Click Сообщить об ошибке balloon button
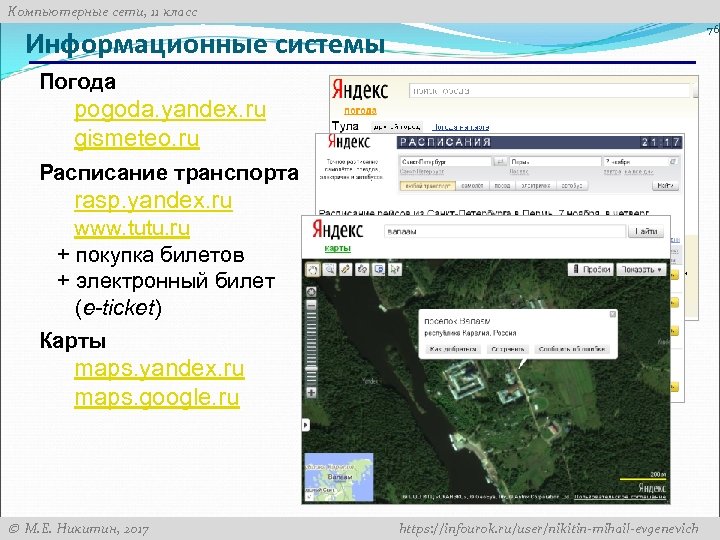Image resolution: width=720 pixels, height=540 pixels. pyautogui.click(x=572, y=349)
